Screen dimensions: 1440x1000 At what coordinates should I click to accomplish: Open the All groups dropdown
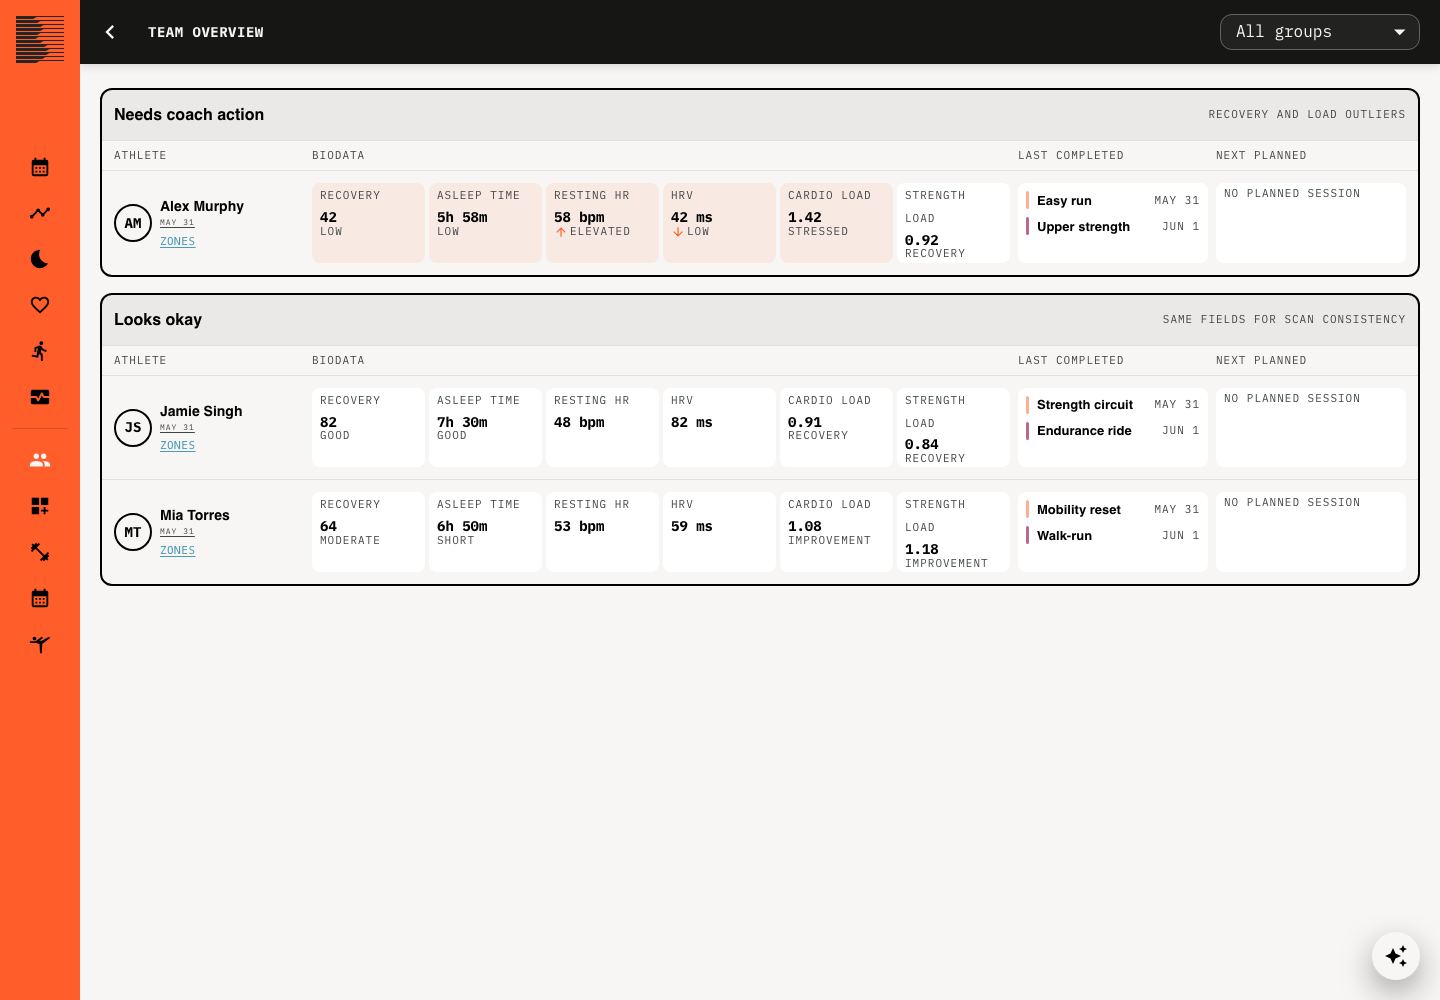click(x=1320, y=32)
